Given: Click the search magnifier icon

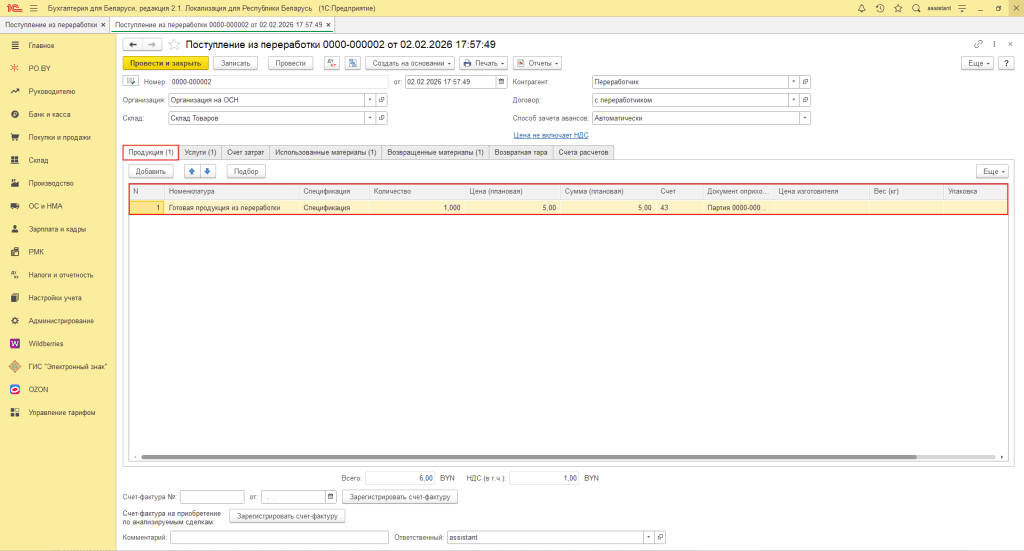Looking at the screenshot, I should tap(917, 8).
